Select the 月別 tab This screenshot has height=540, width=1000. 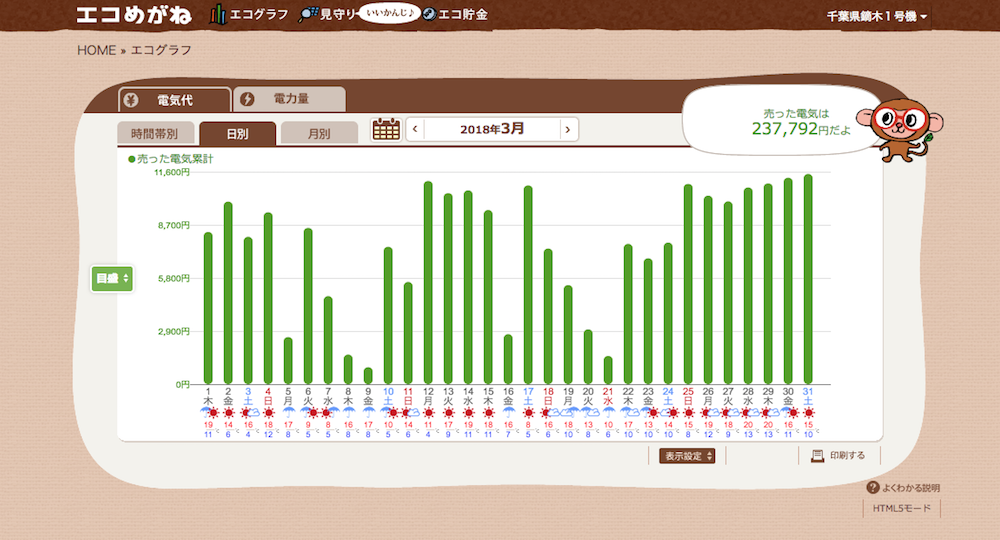[319, 133]
